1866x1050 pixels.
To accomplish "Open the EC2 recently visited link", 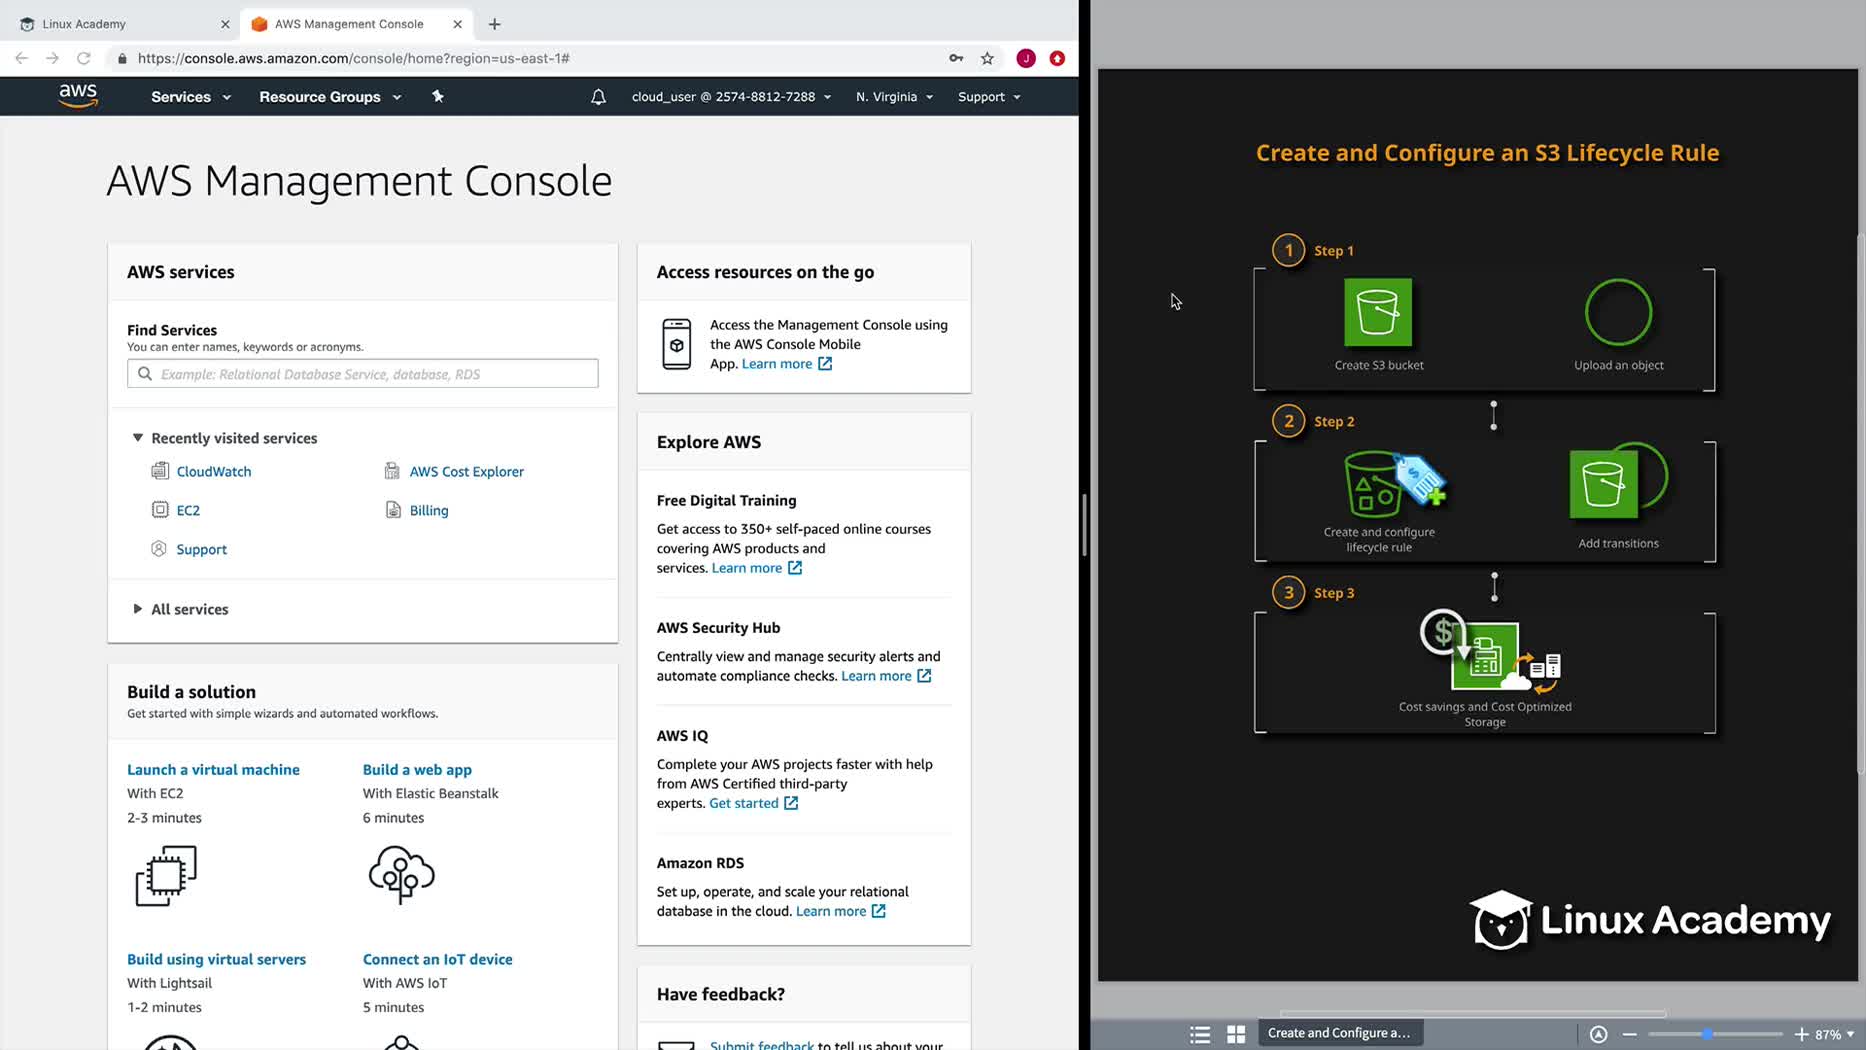I will click(188, 510).
